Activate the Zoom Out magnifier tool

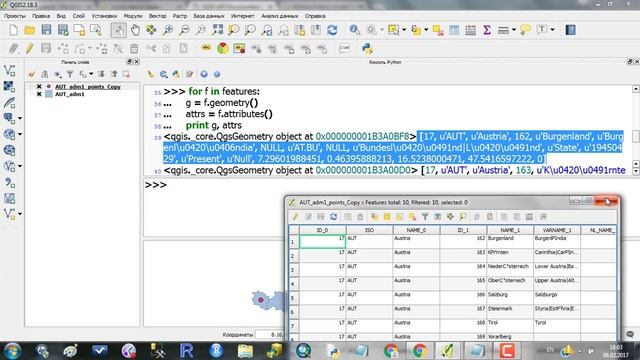coord(184,30)
